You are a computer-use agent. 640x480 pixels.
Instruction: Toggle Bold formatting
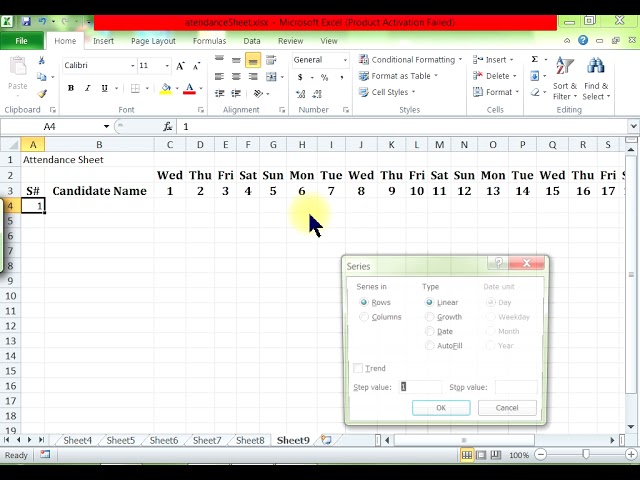71,88
